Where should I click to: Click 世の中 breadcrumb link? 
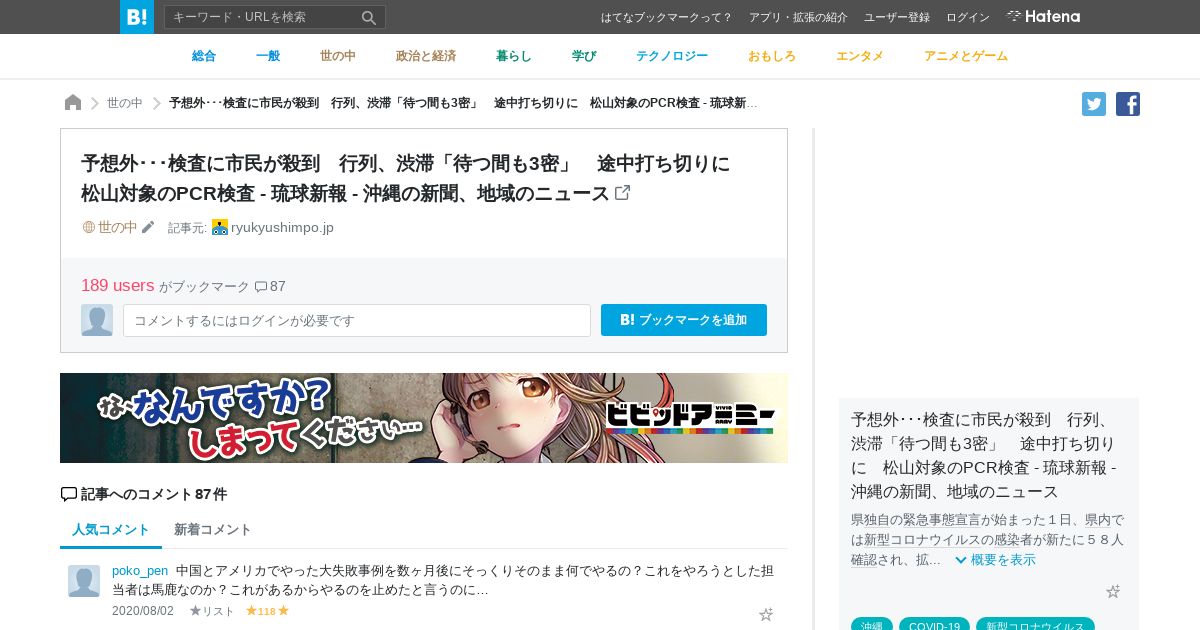click(125, 103)
